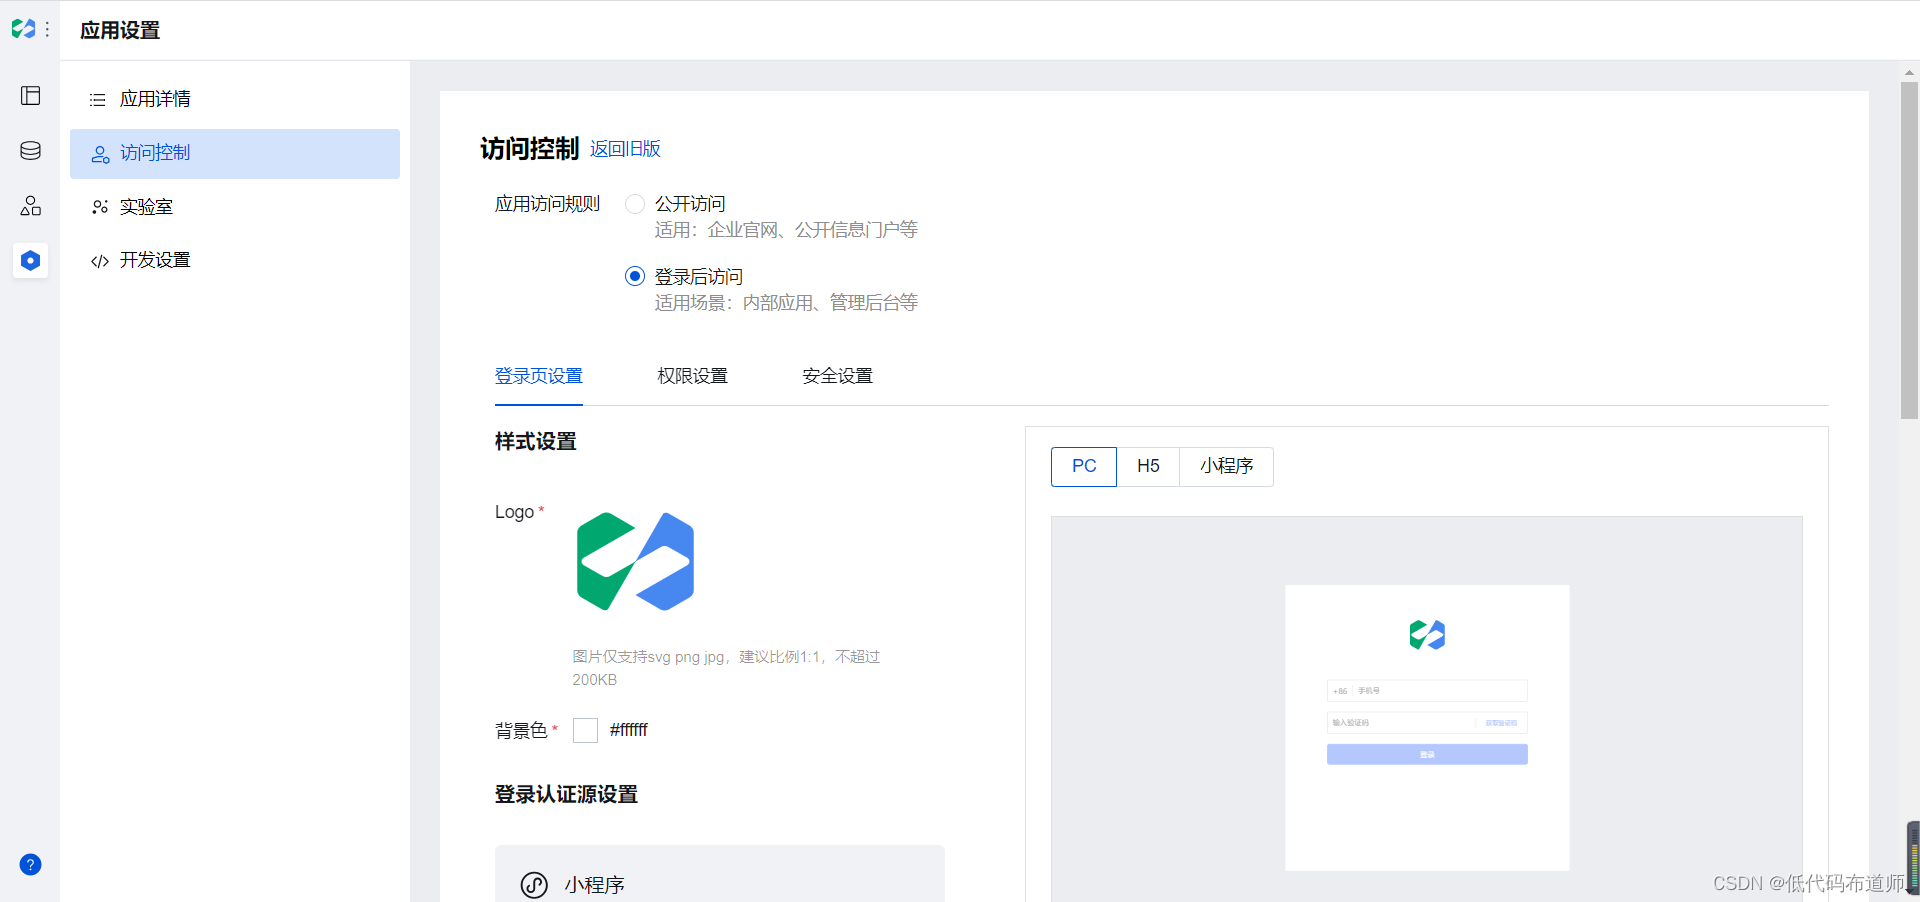Switch to the 安全设置 tab

point(837,375)
